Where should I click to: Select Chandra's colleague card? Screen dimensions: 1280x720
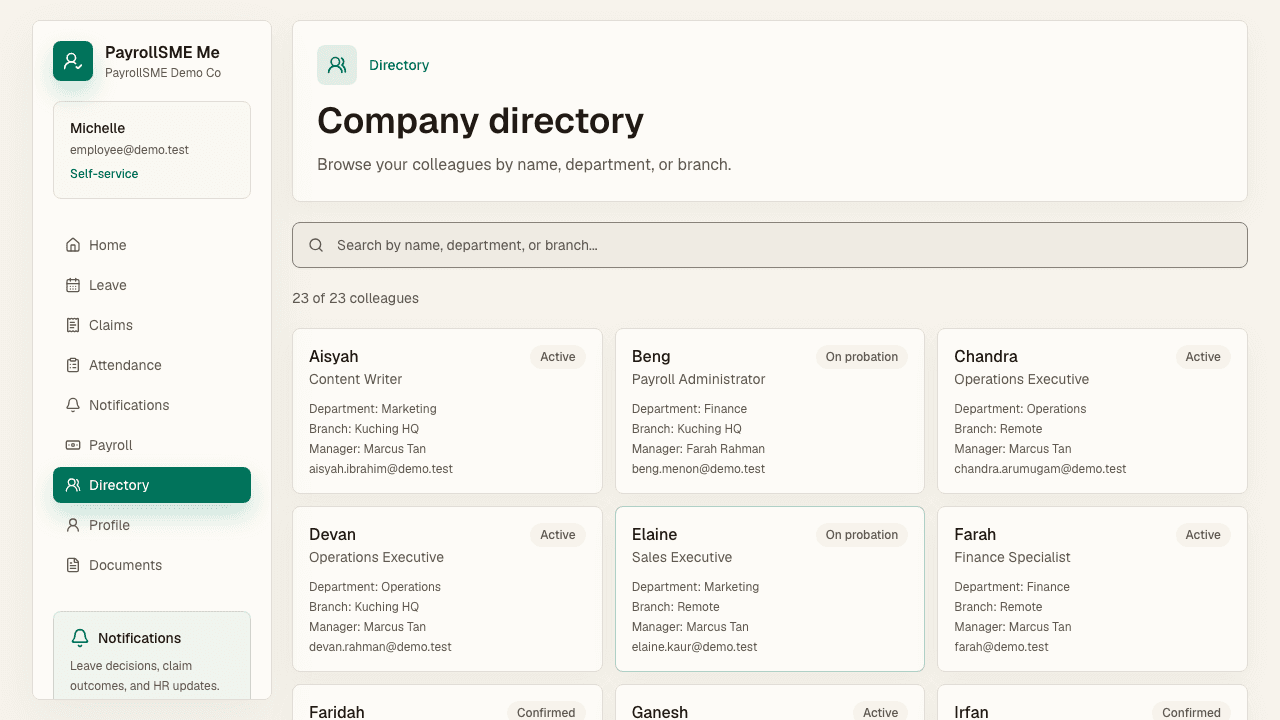point(1092,411)
